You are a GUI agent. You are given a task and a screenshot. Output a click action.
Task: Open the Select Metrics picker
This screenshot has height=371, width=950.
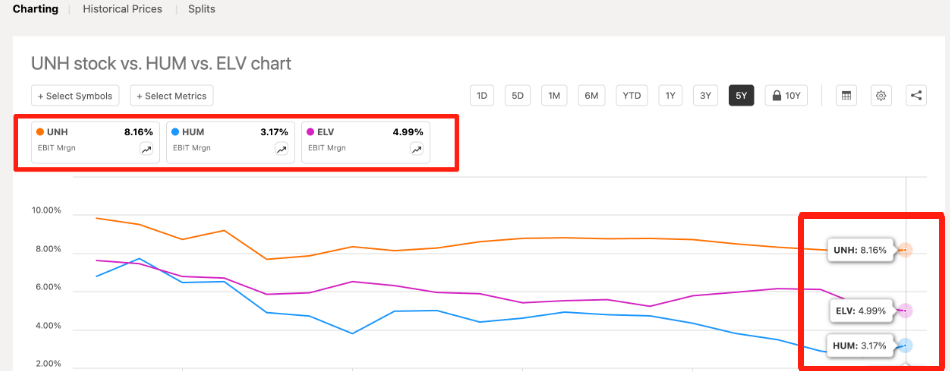point(171,96)
